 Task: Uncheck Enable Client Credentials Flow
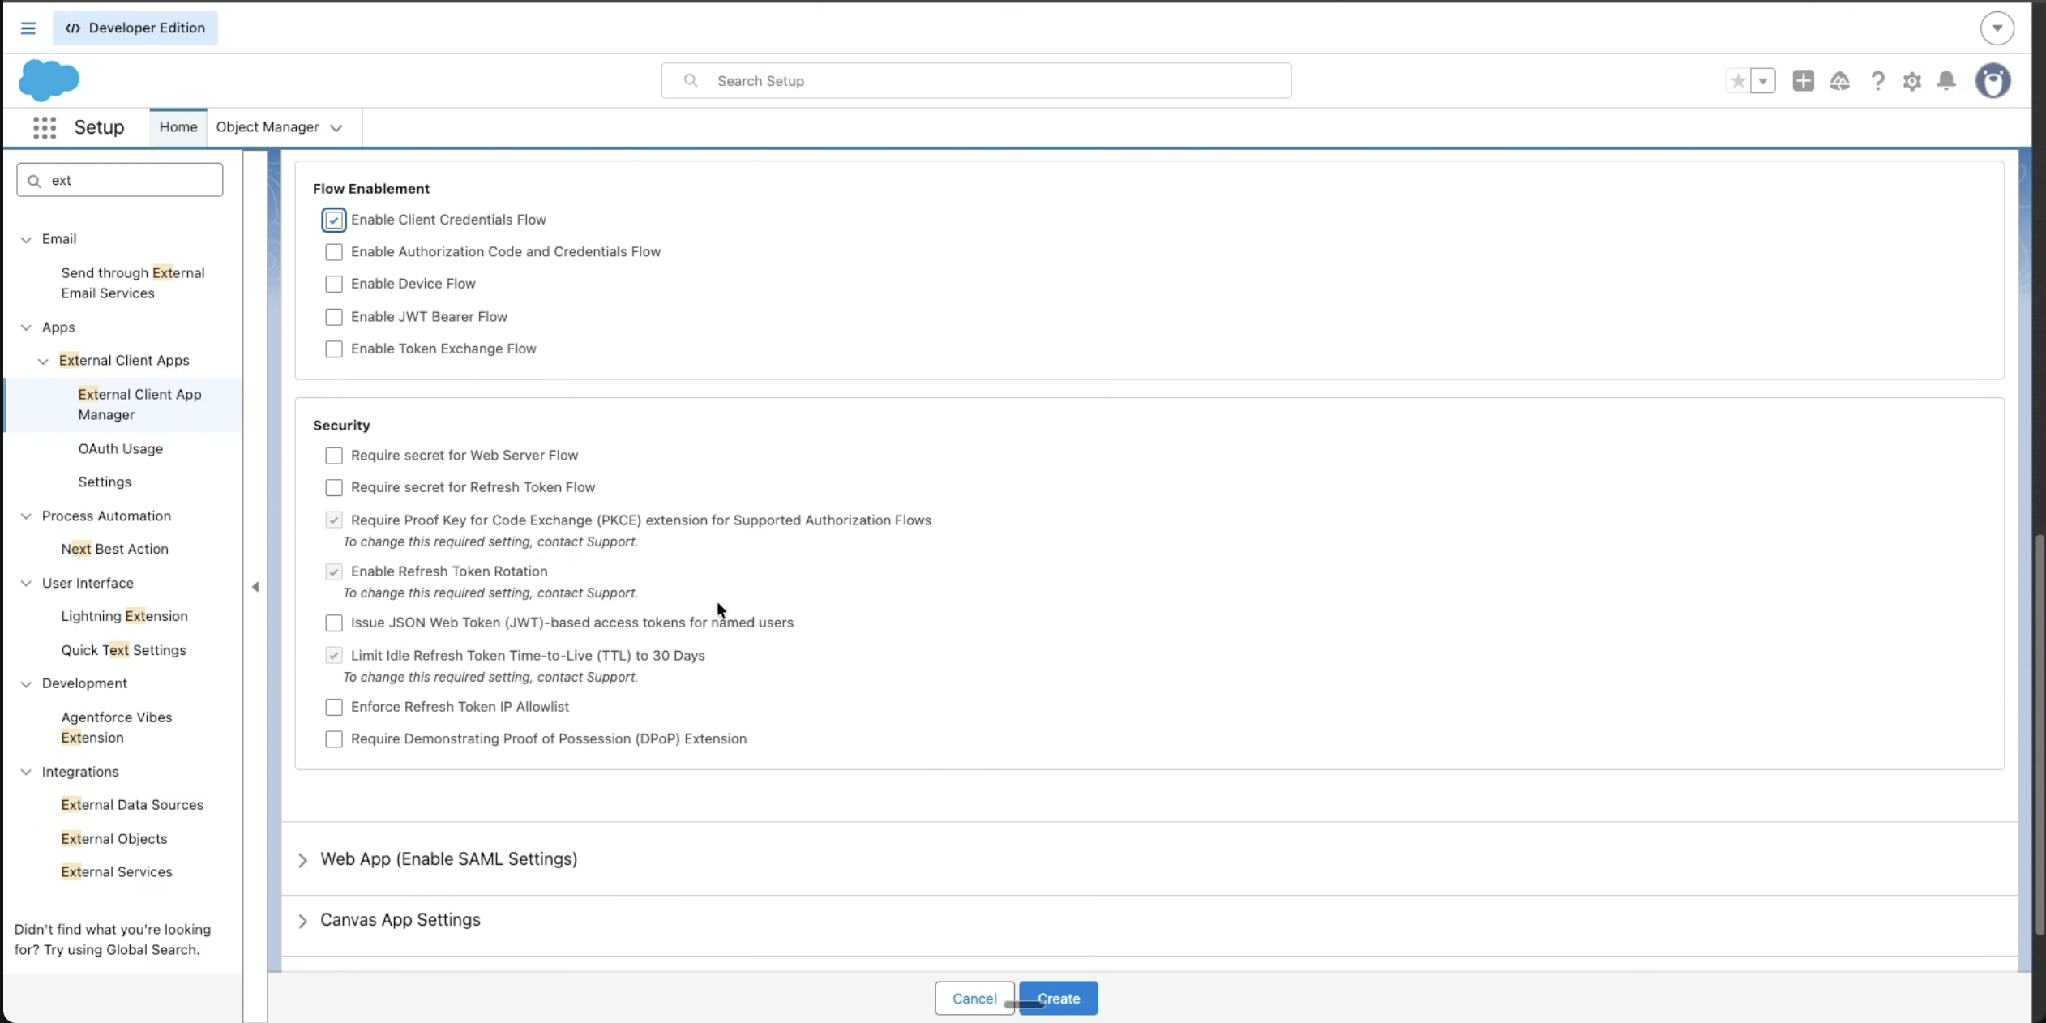pos(334,220)
